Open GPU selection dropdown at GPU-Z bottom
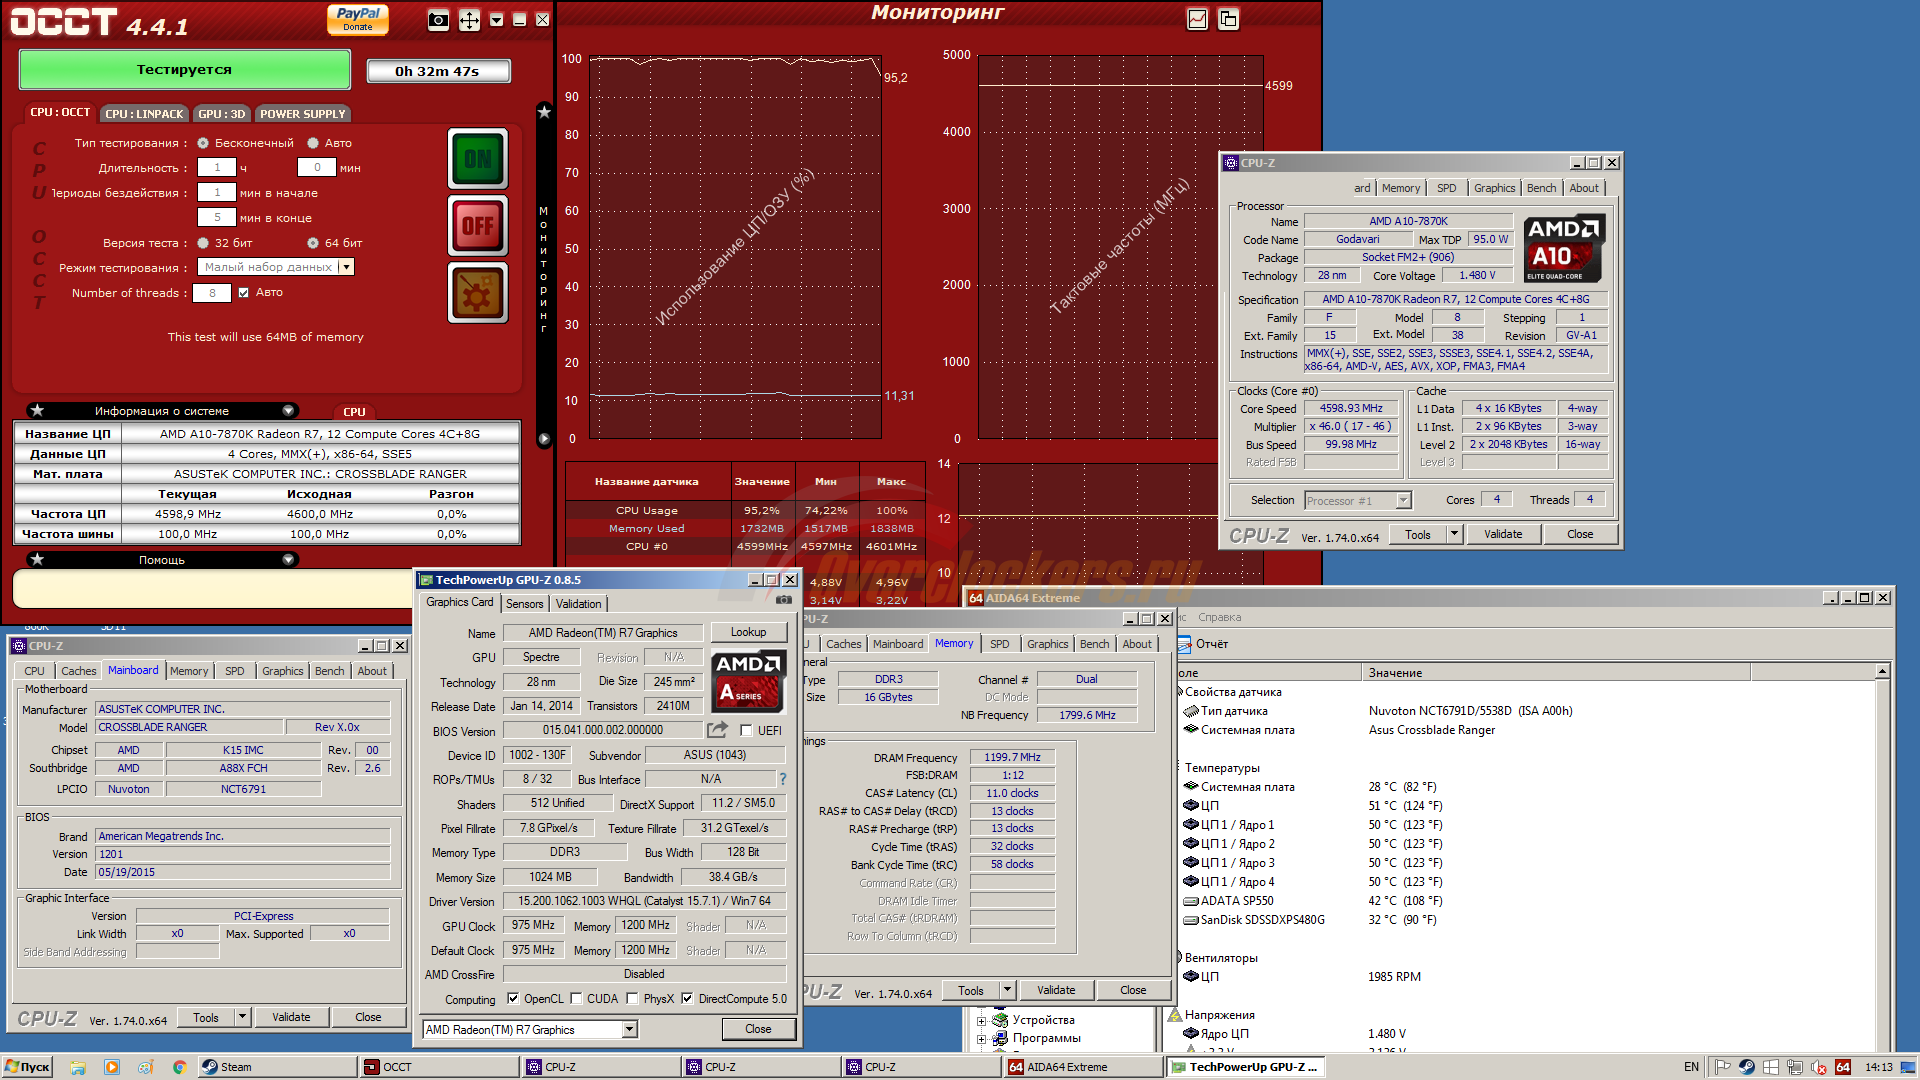 click(630, 1030)
